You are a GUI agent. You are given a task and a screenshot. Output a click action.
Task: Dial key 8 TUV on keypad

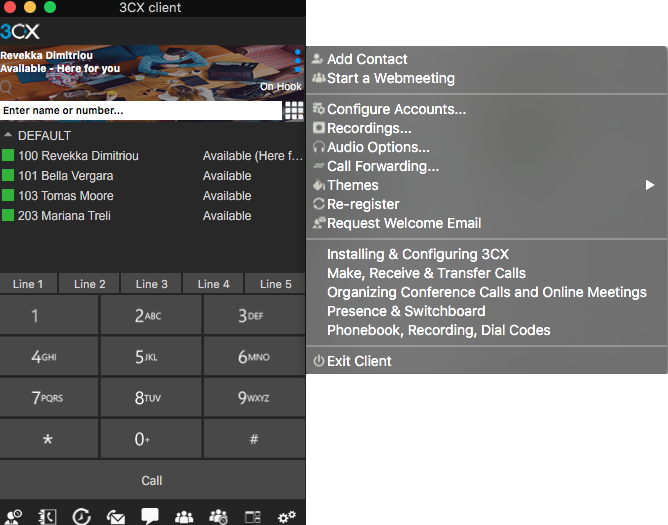pos(151,397)
